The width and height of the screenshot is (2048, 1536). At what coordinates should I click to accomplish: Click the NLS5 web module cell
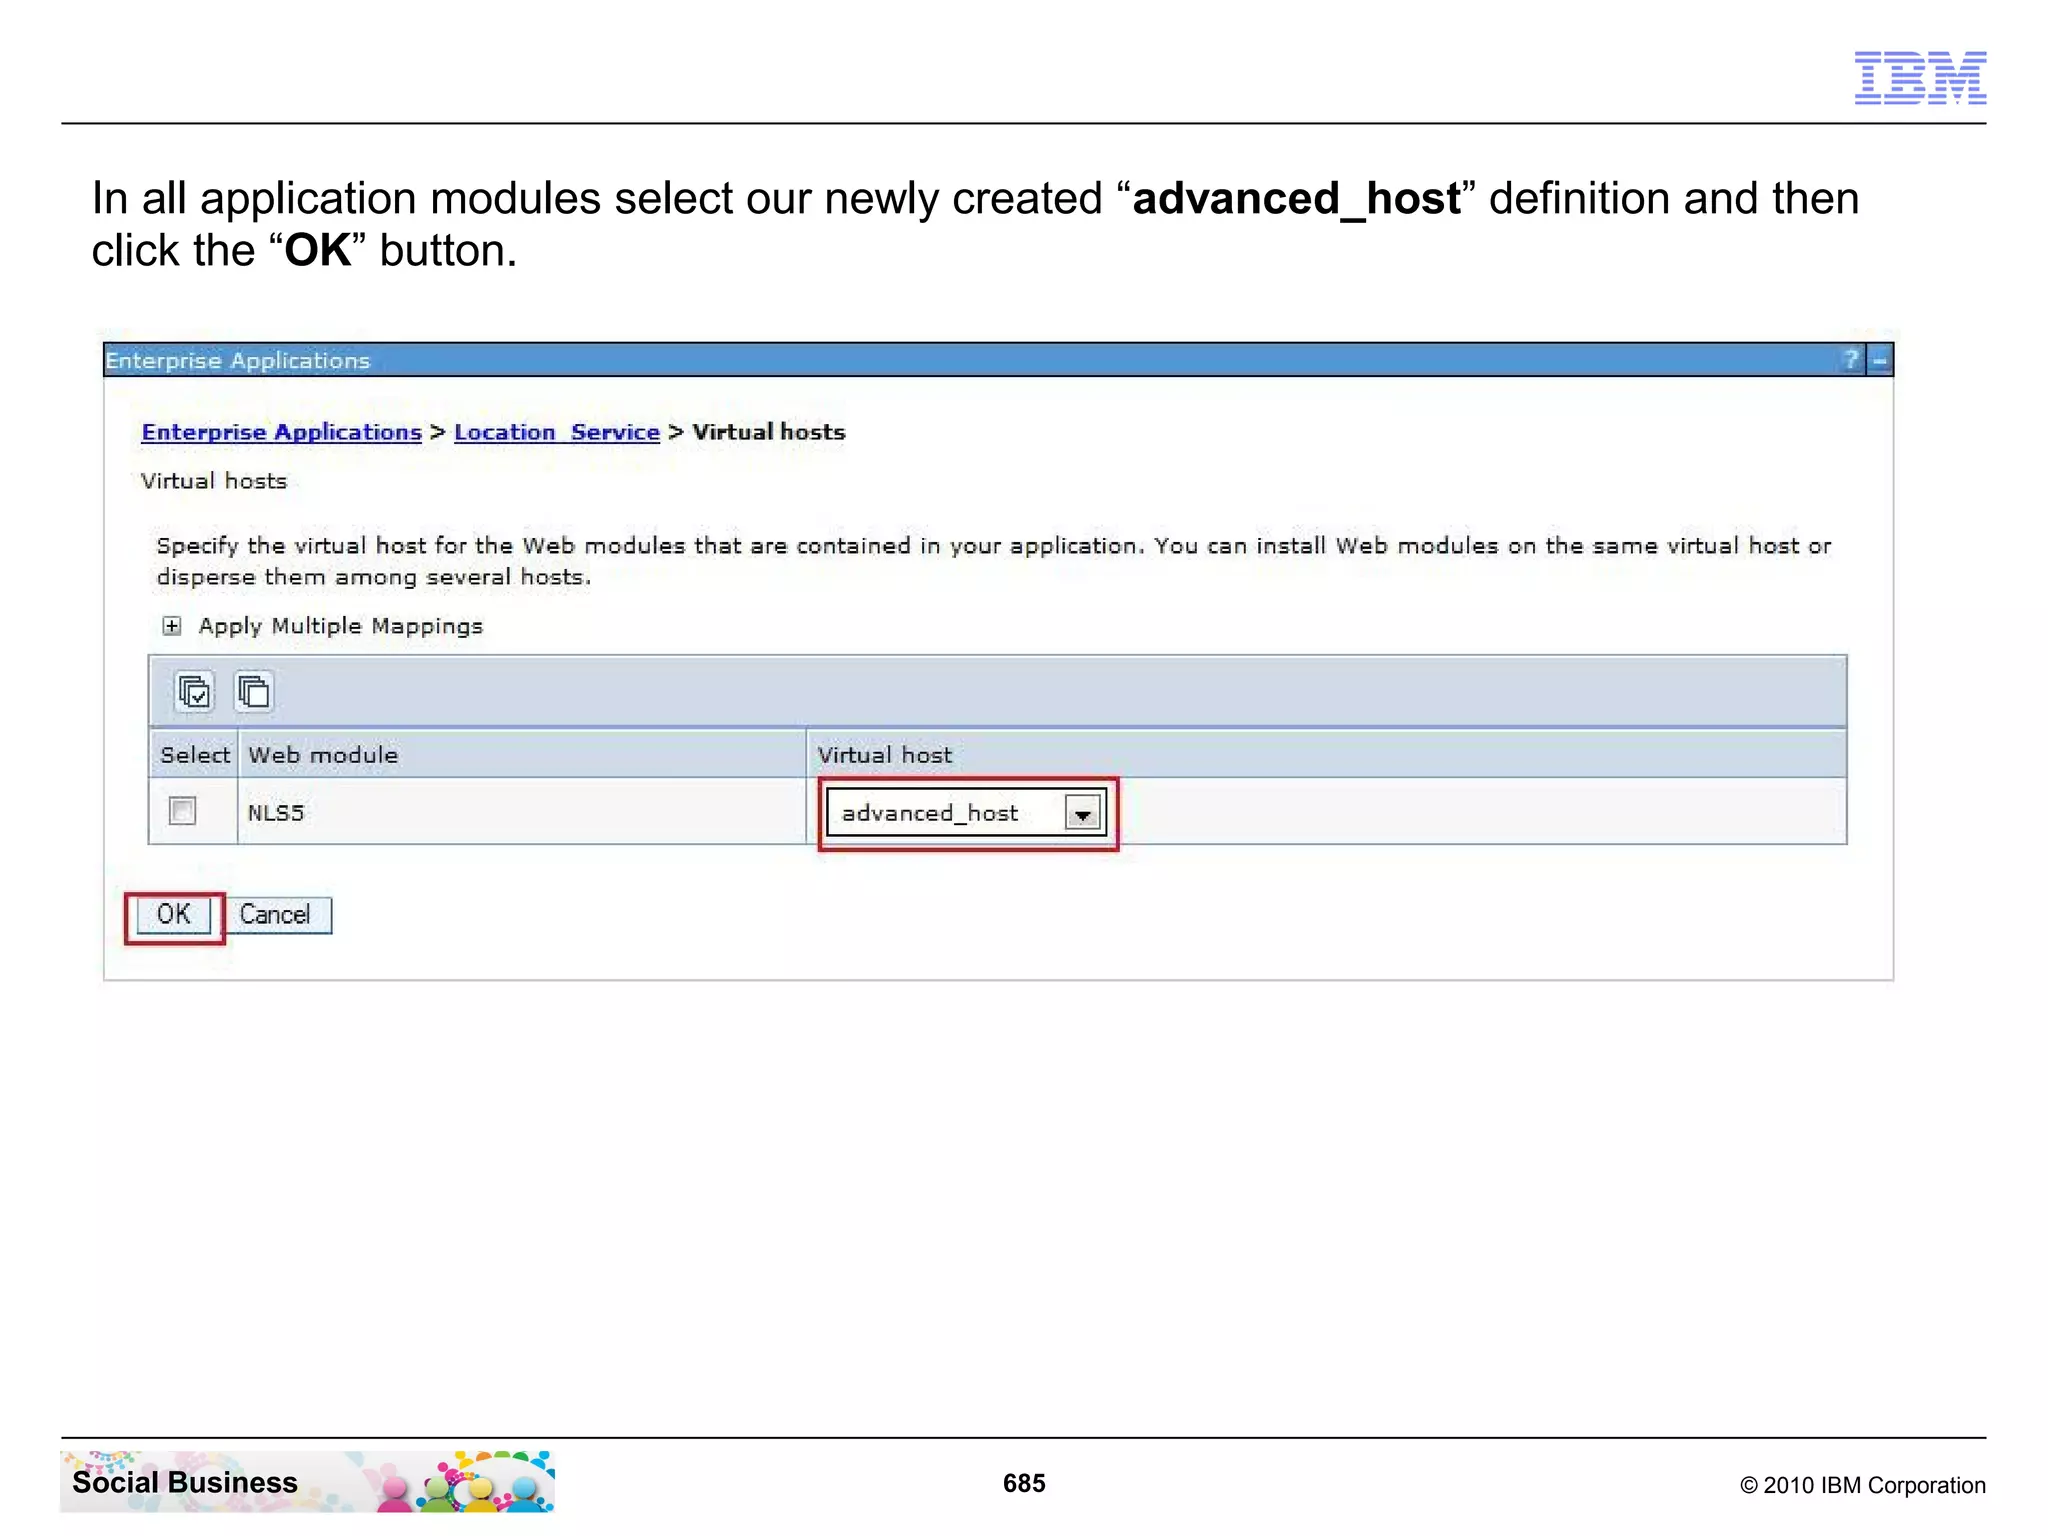(x=522, y=811)
